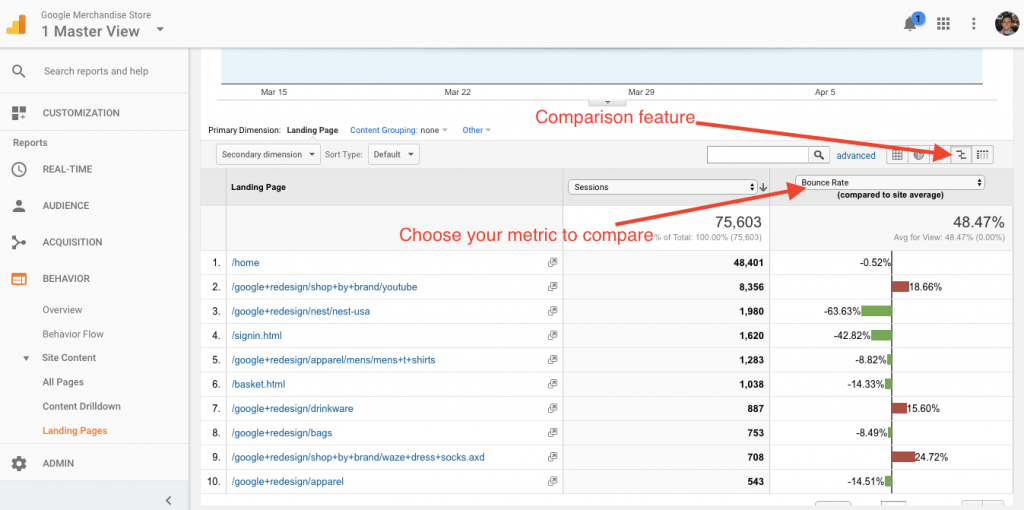Open nest-usa landing page external icon

[x=552, y=311]
